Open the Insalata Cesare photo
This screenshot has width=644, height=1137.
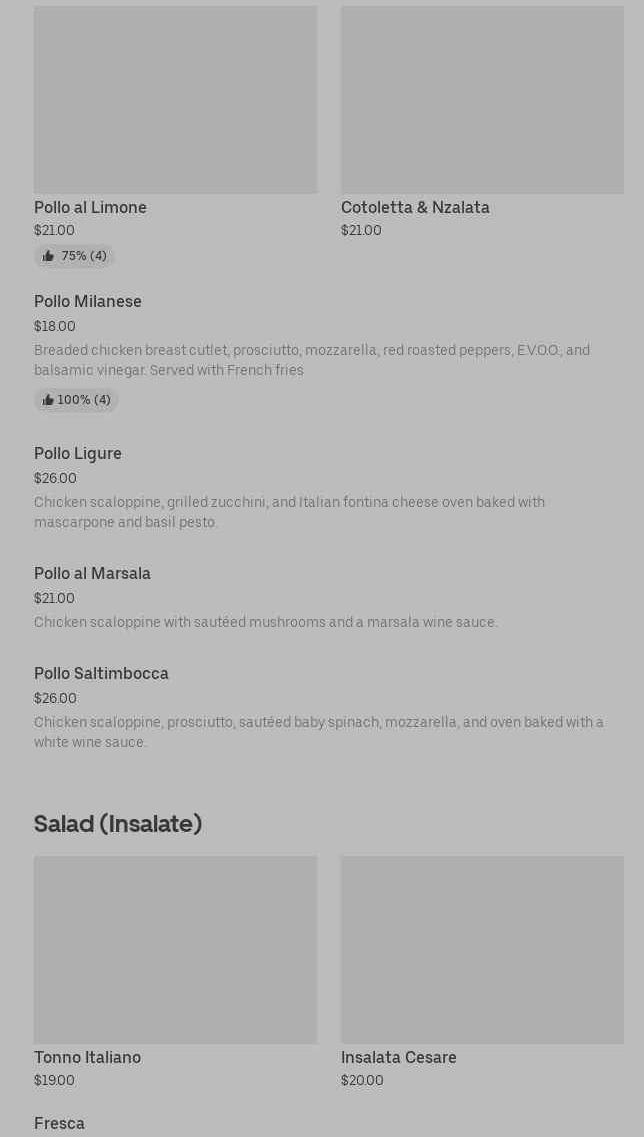point(482,949)
